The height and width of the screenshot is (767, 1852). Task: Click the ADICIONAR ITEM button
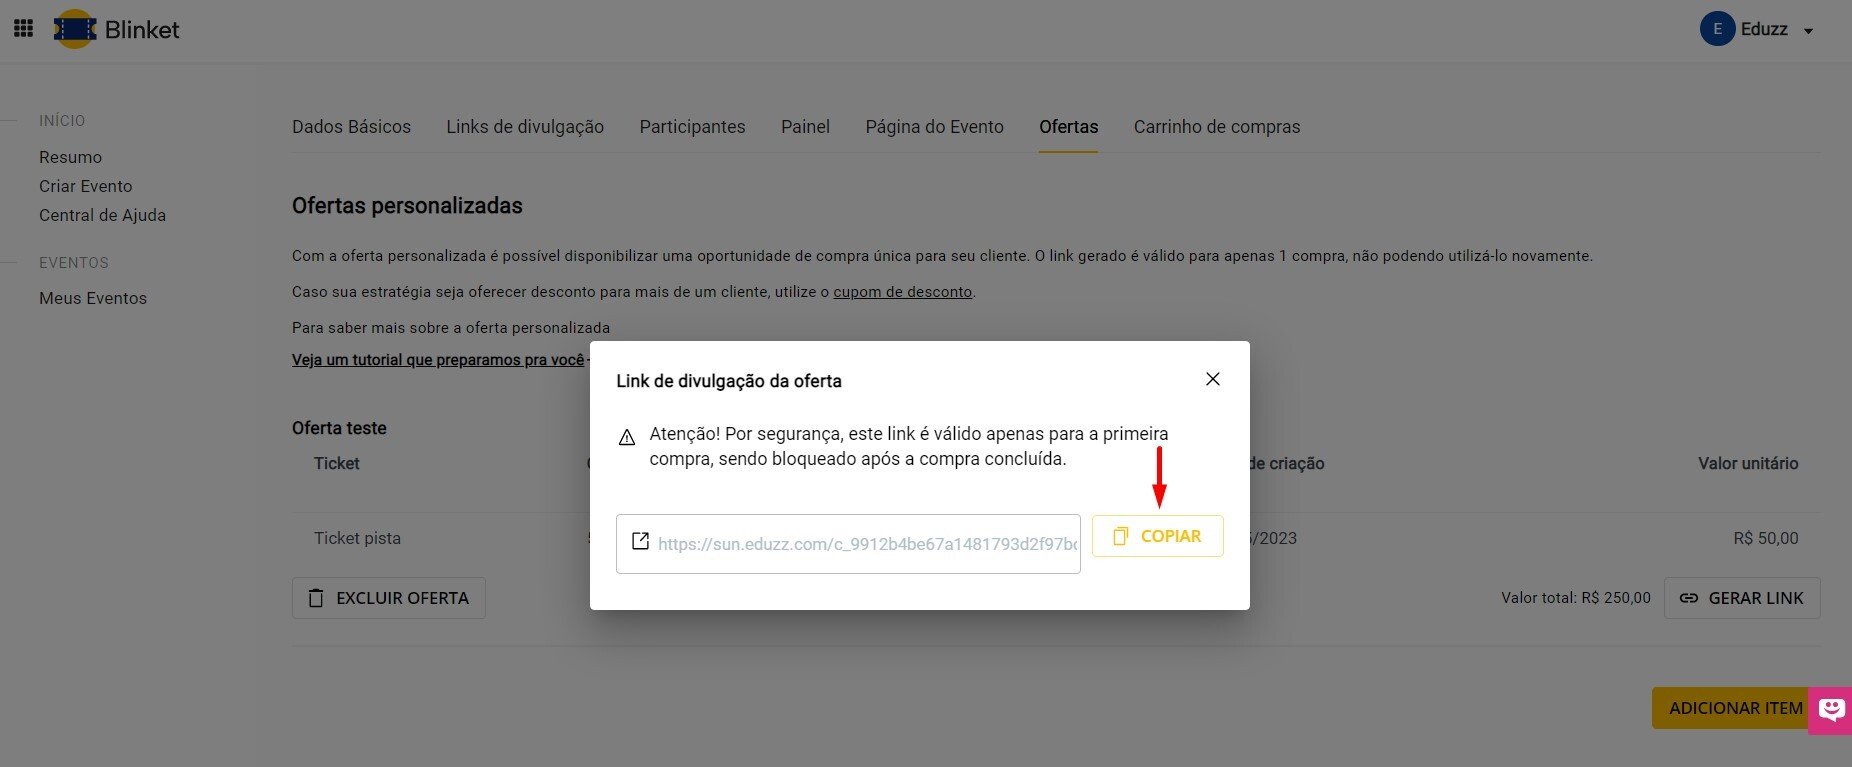point(1734,708)
